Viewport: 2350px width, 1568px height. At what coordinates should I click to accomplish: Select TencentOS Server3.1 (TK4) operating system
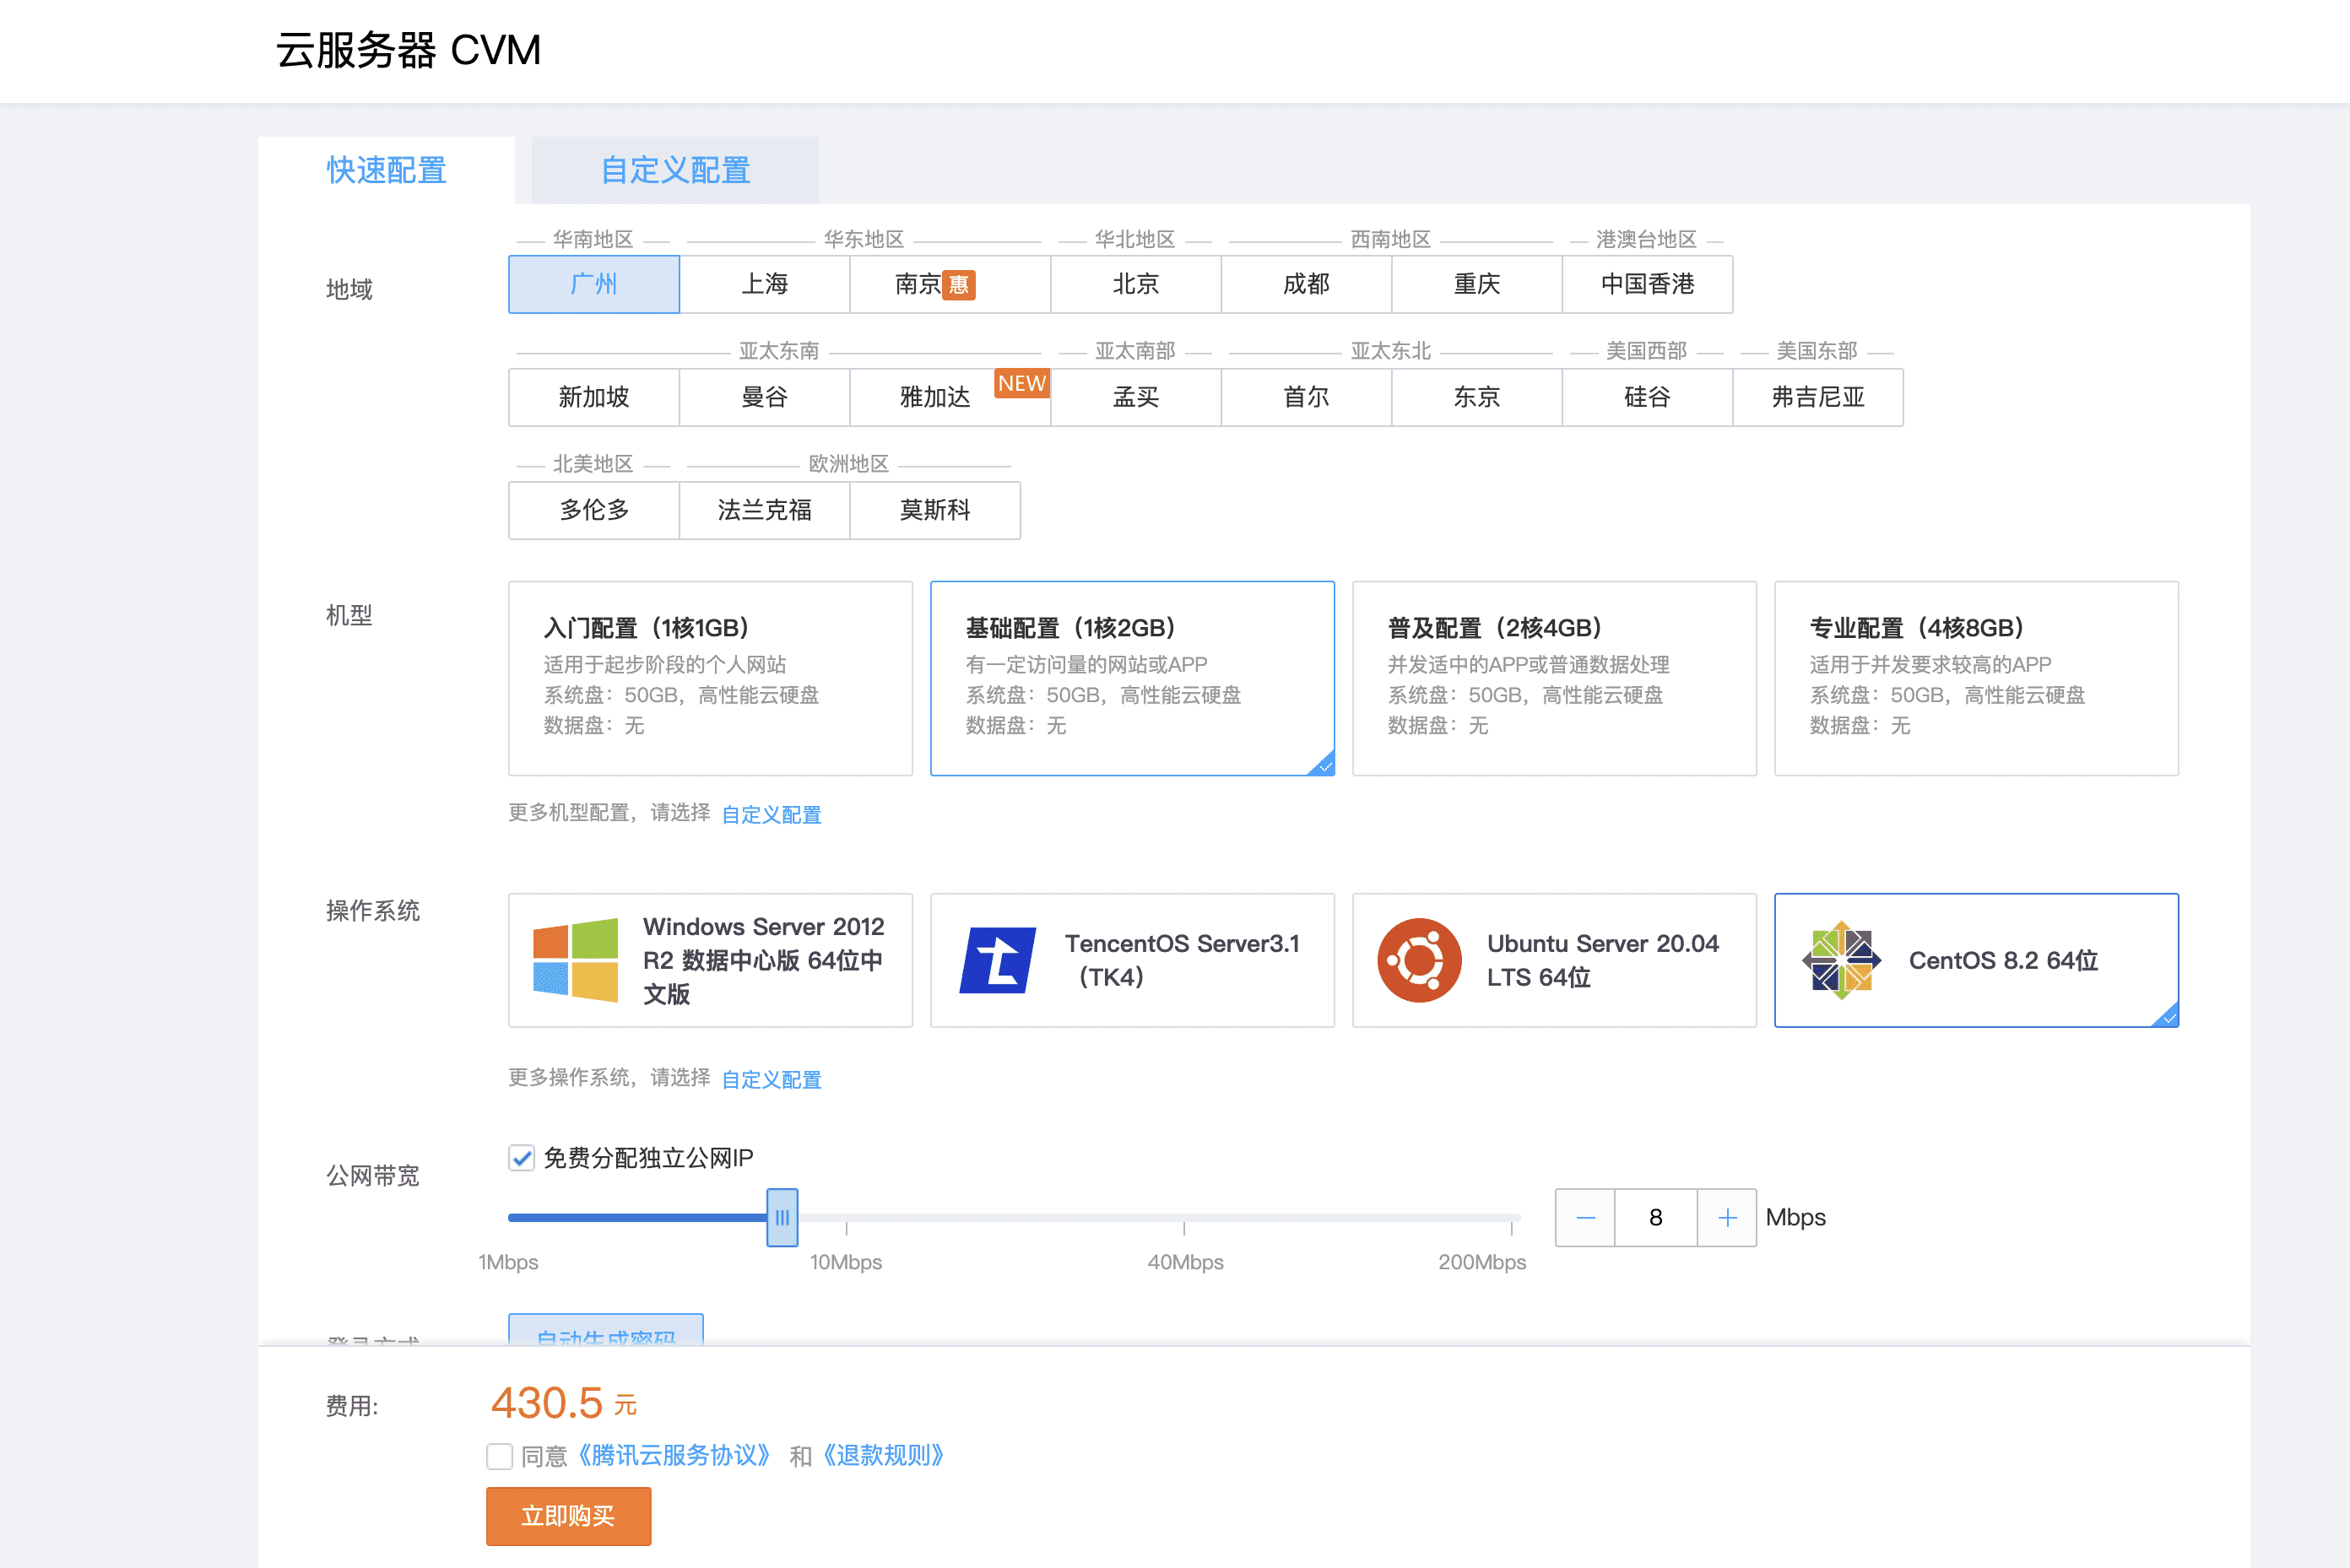tap(1131, 960)
